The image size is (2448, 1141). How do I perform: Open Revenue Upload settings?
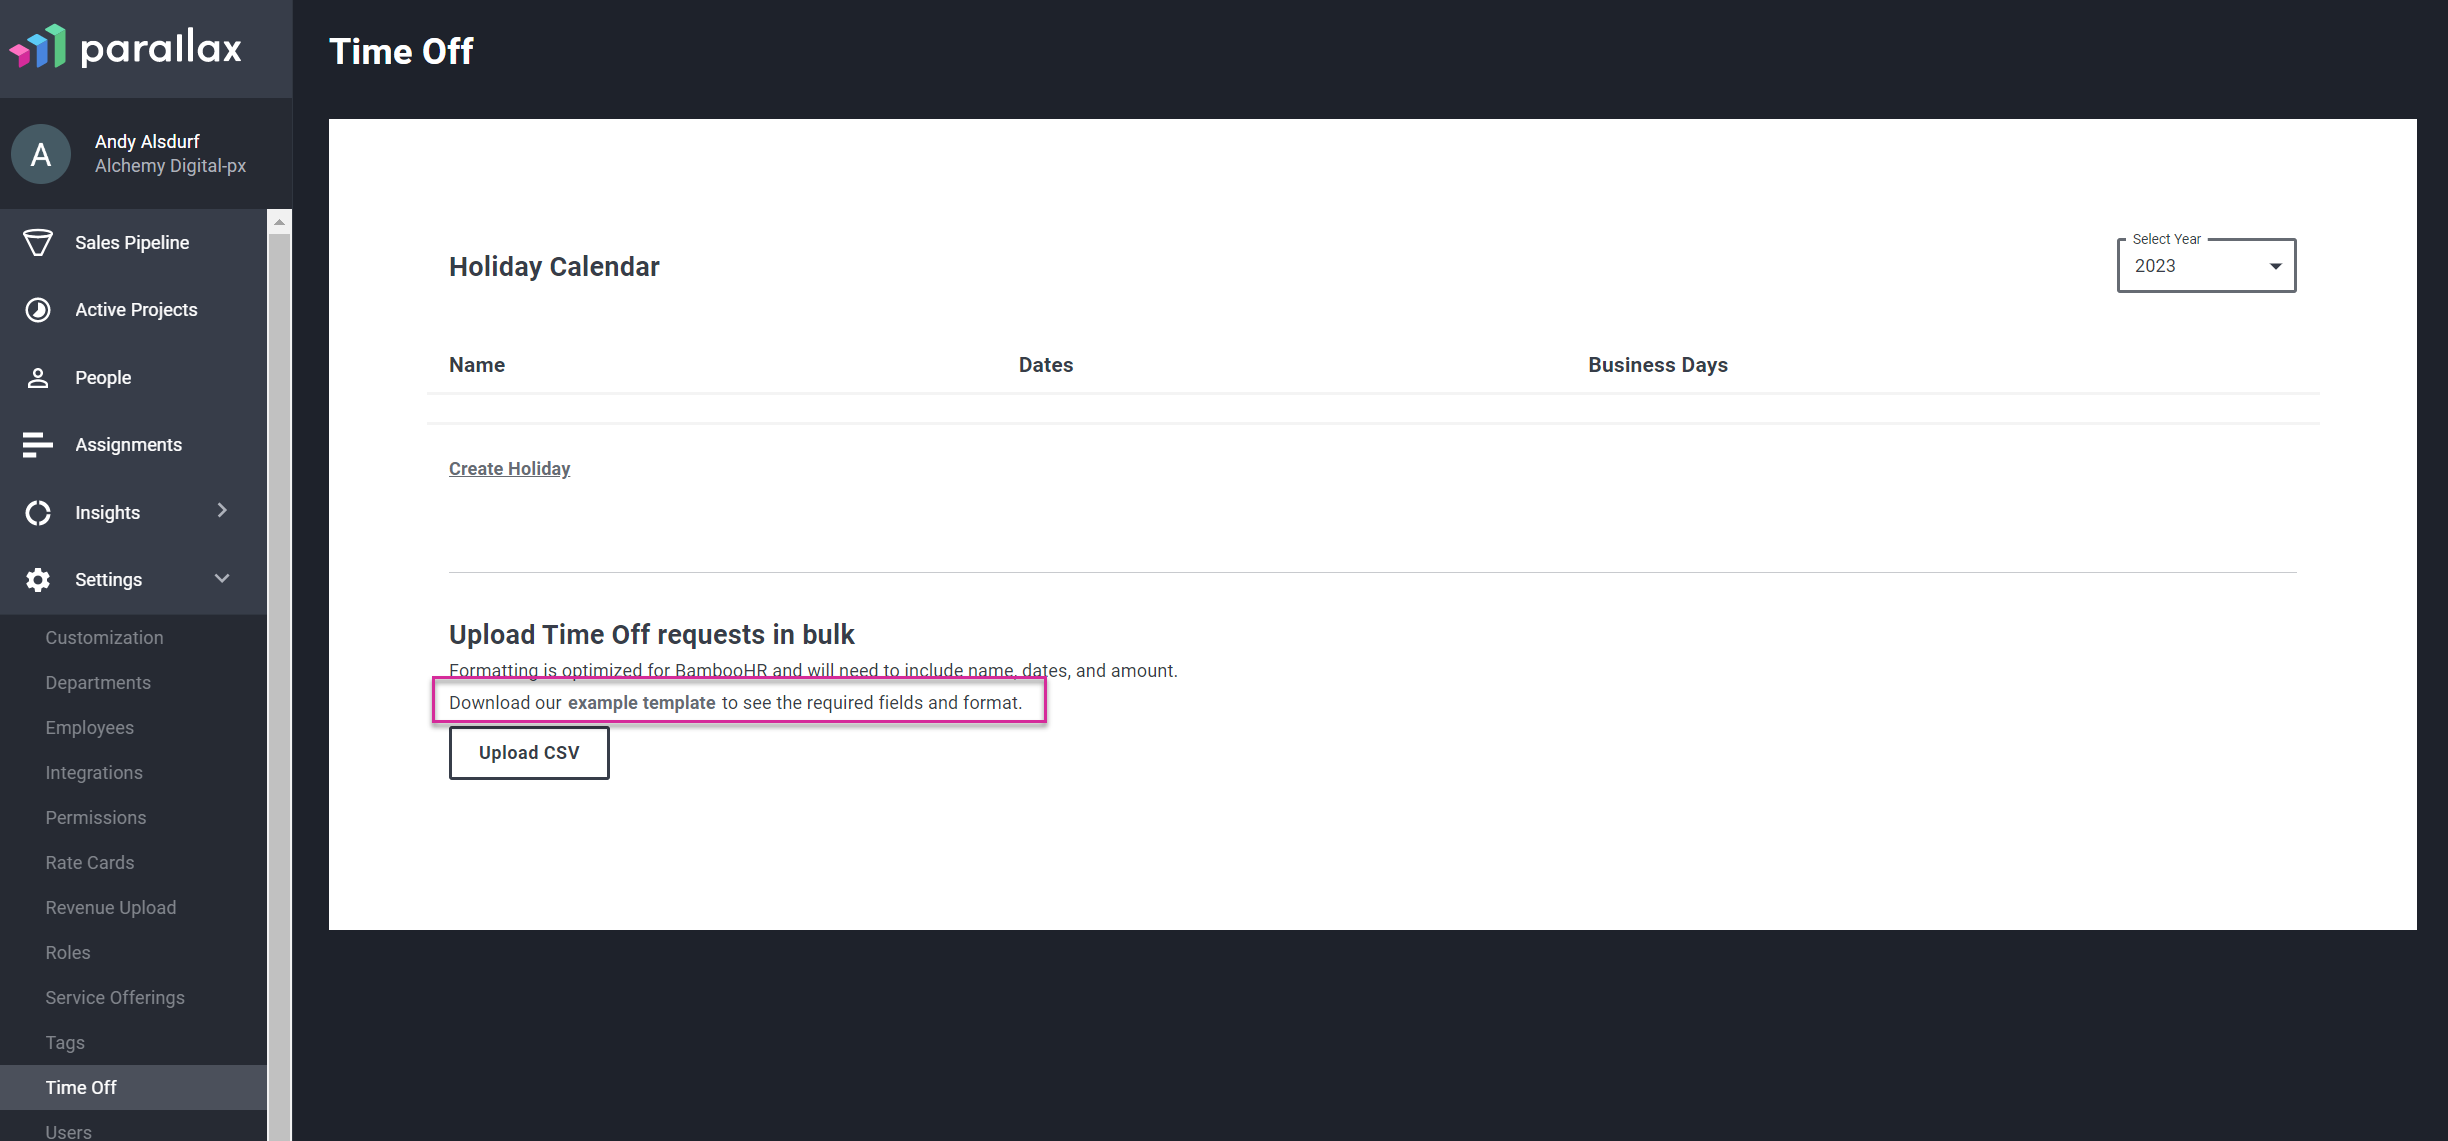tap(110, 908)
